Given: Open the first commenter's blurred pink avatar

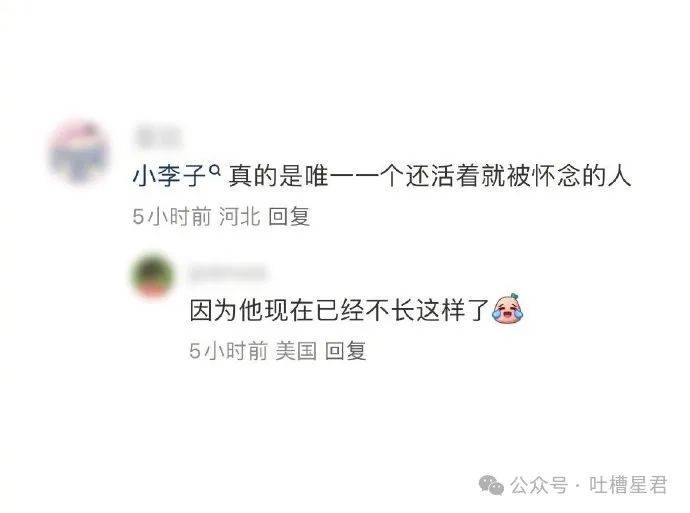Looking at the screenshot, I should coord(79,153).
